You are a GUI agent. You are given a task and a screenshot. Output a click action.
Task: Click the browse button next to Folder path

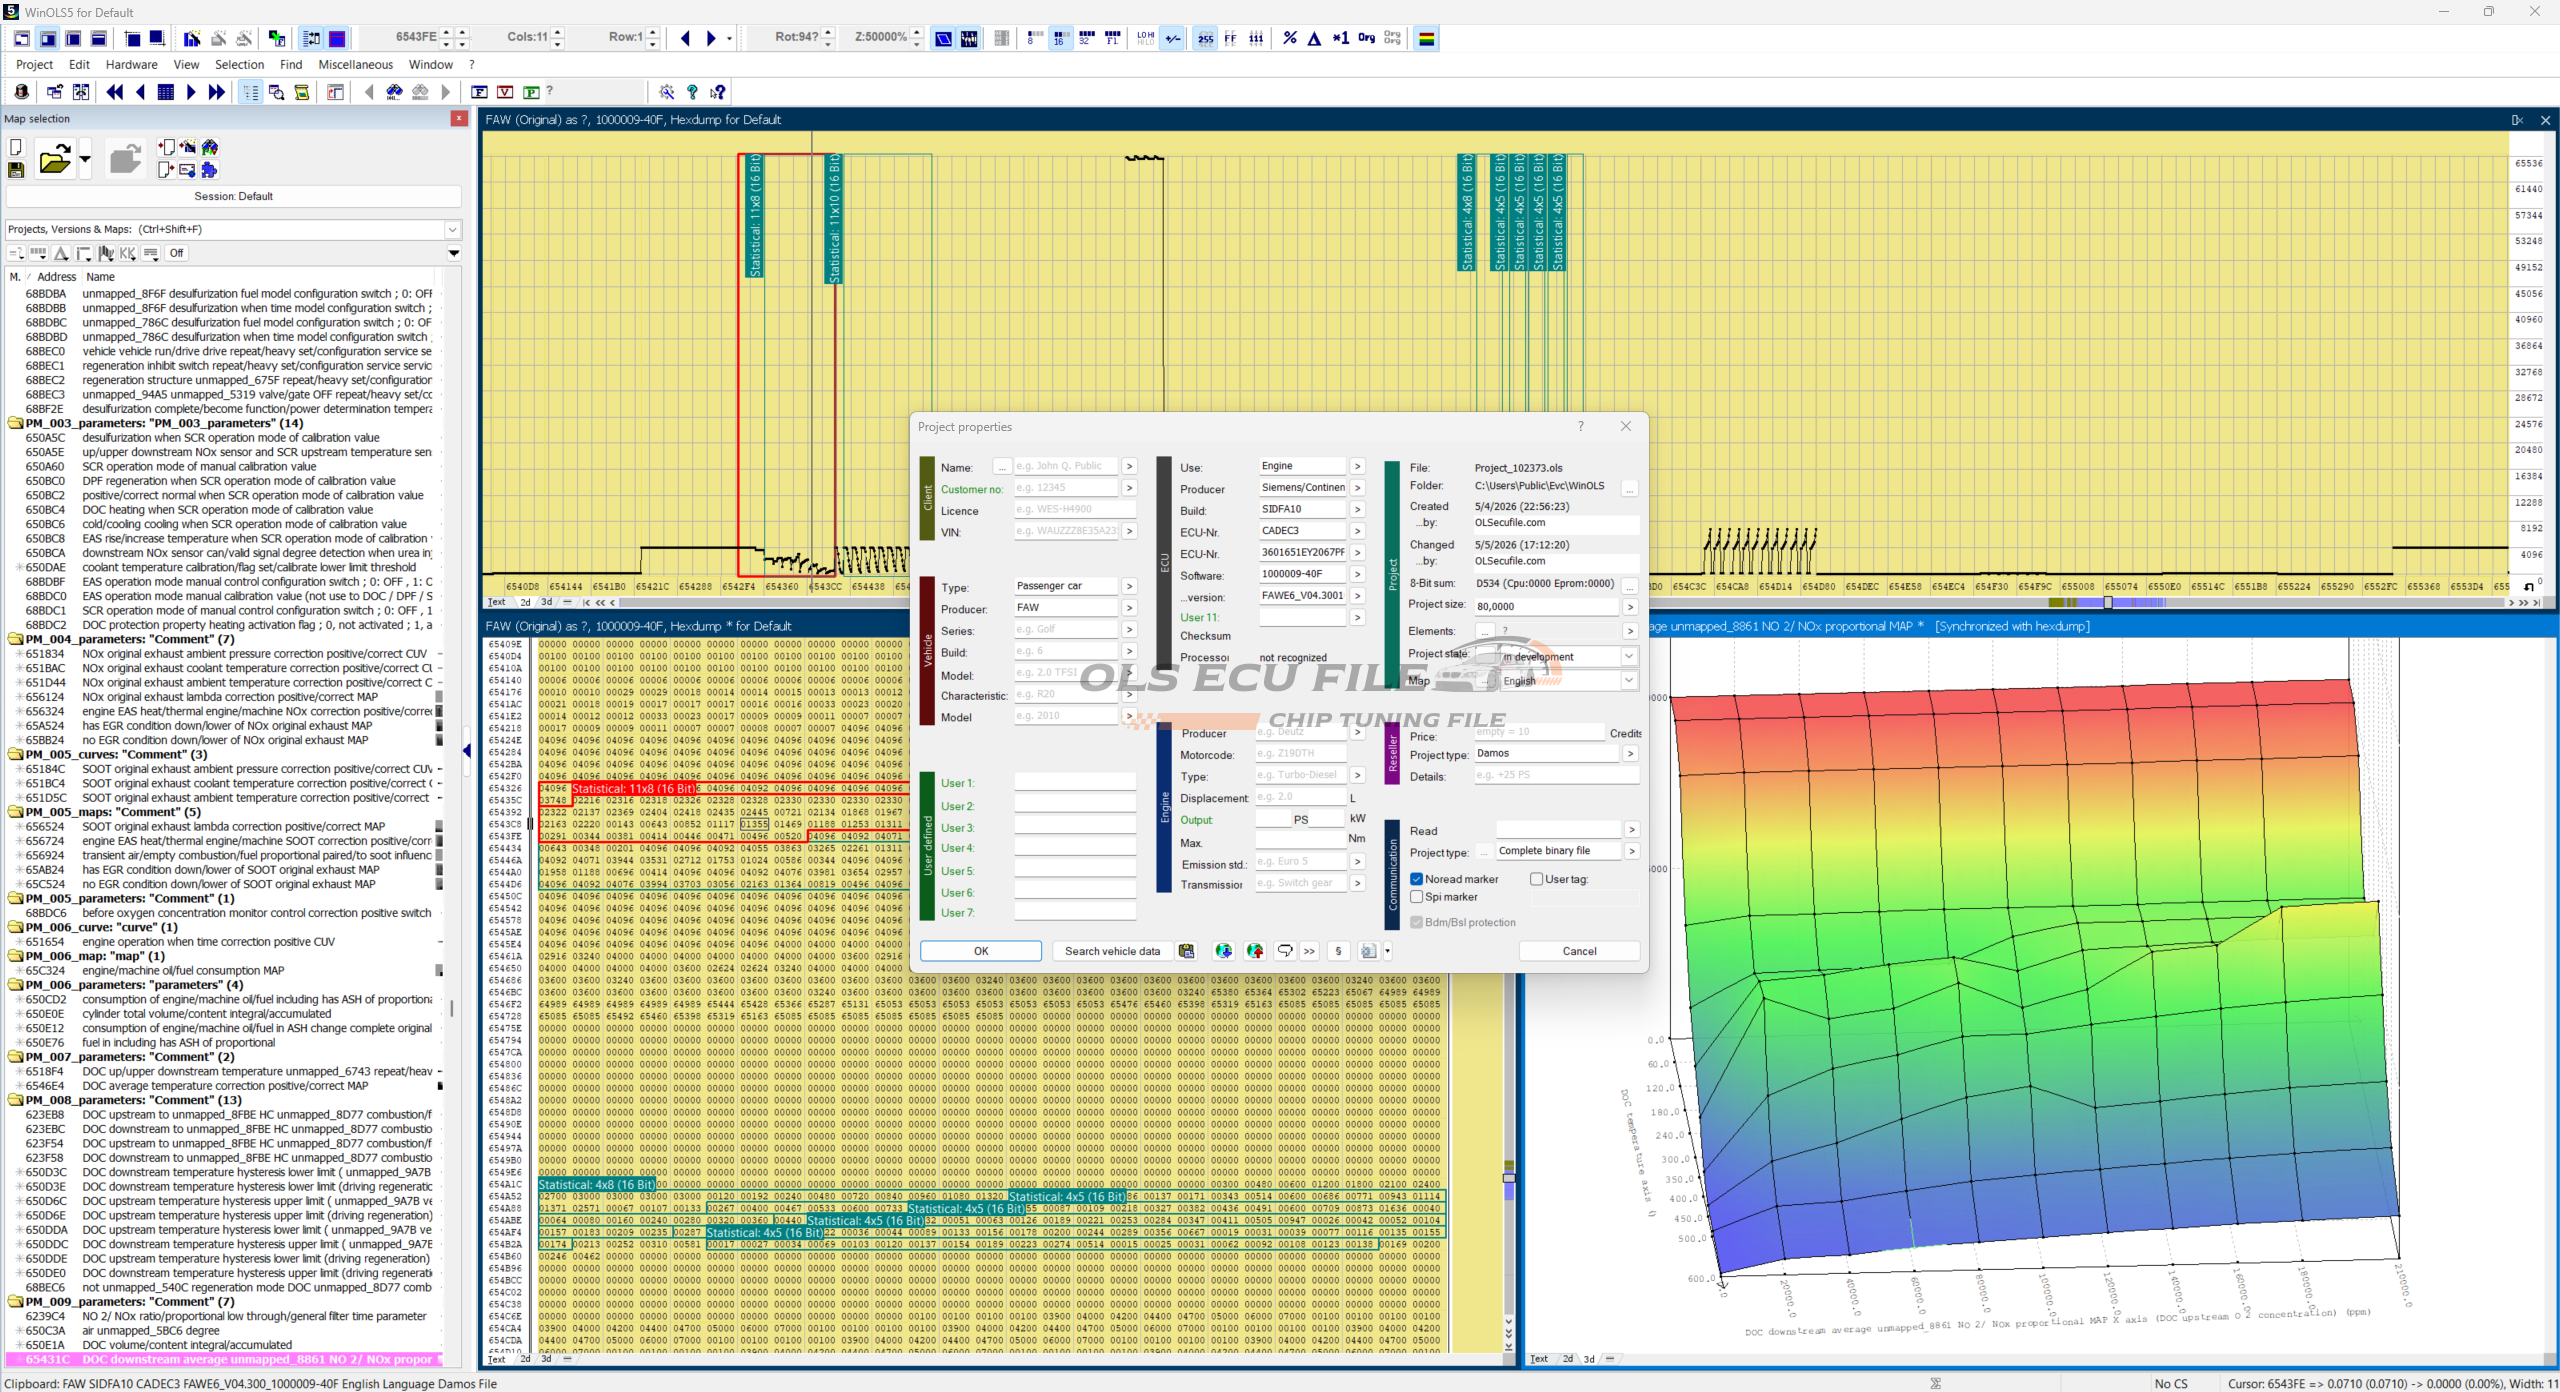pos(1630,488)
